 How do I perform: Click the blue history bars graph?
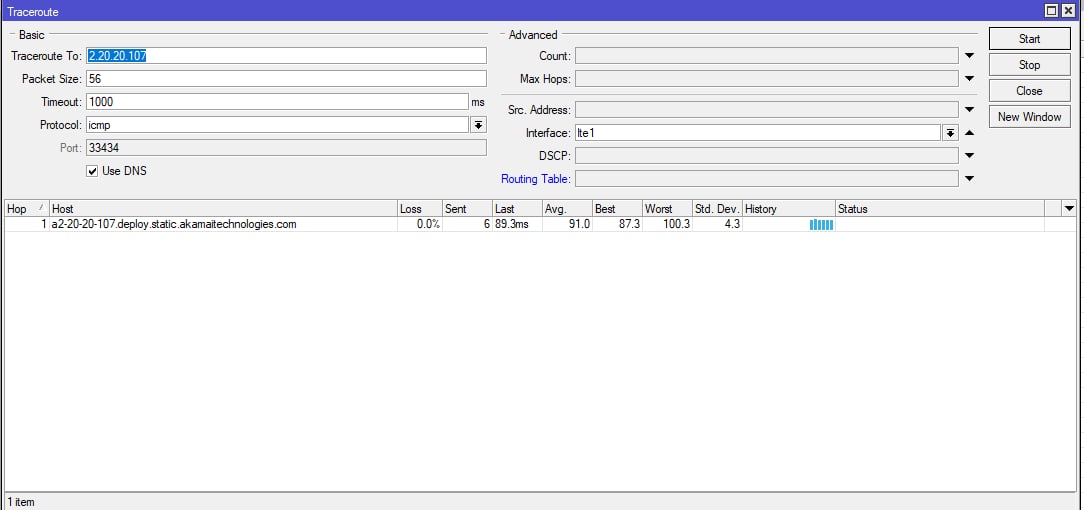pos(821,225)
